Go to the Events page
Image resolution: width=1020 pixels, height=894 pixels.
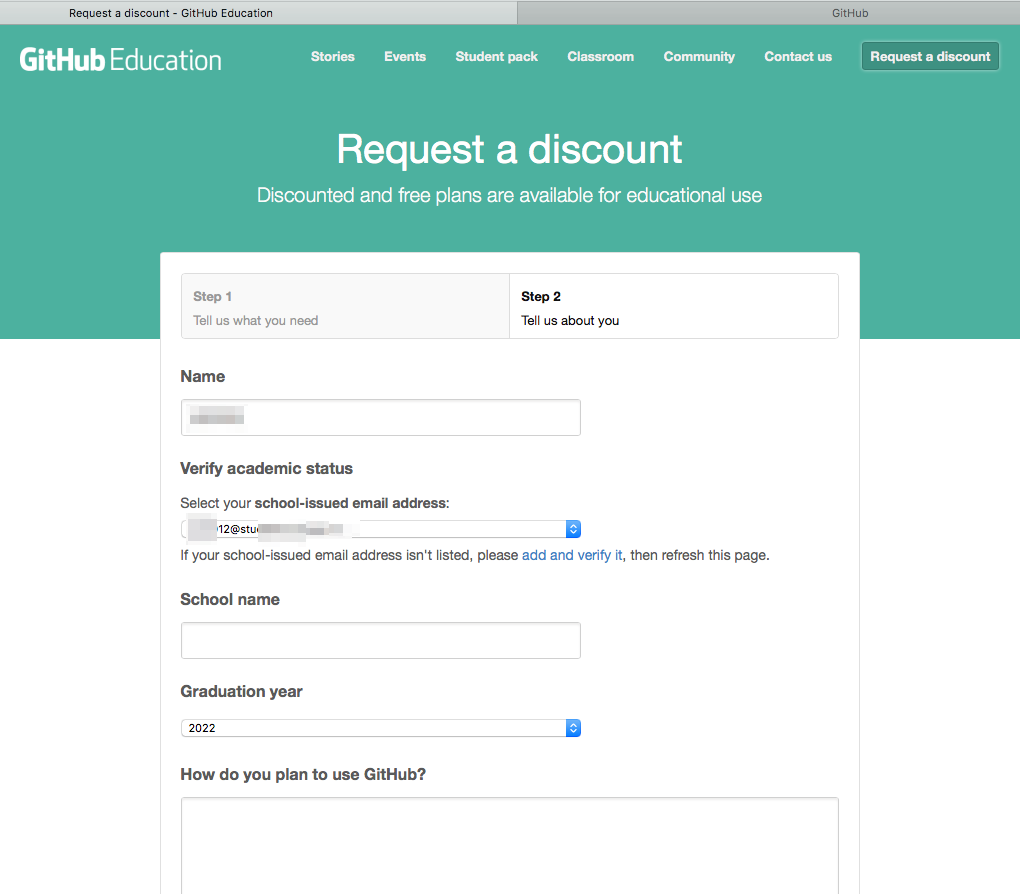[405, 57]
